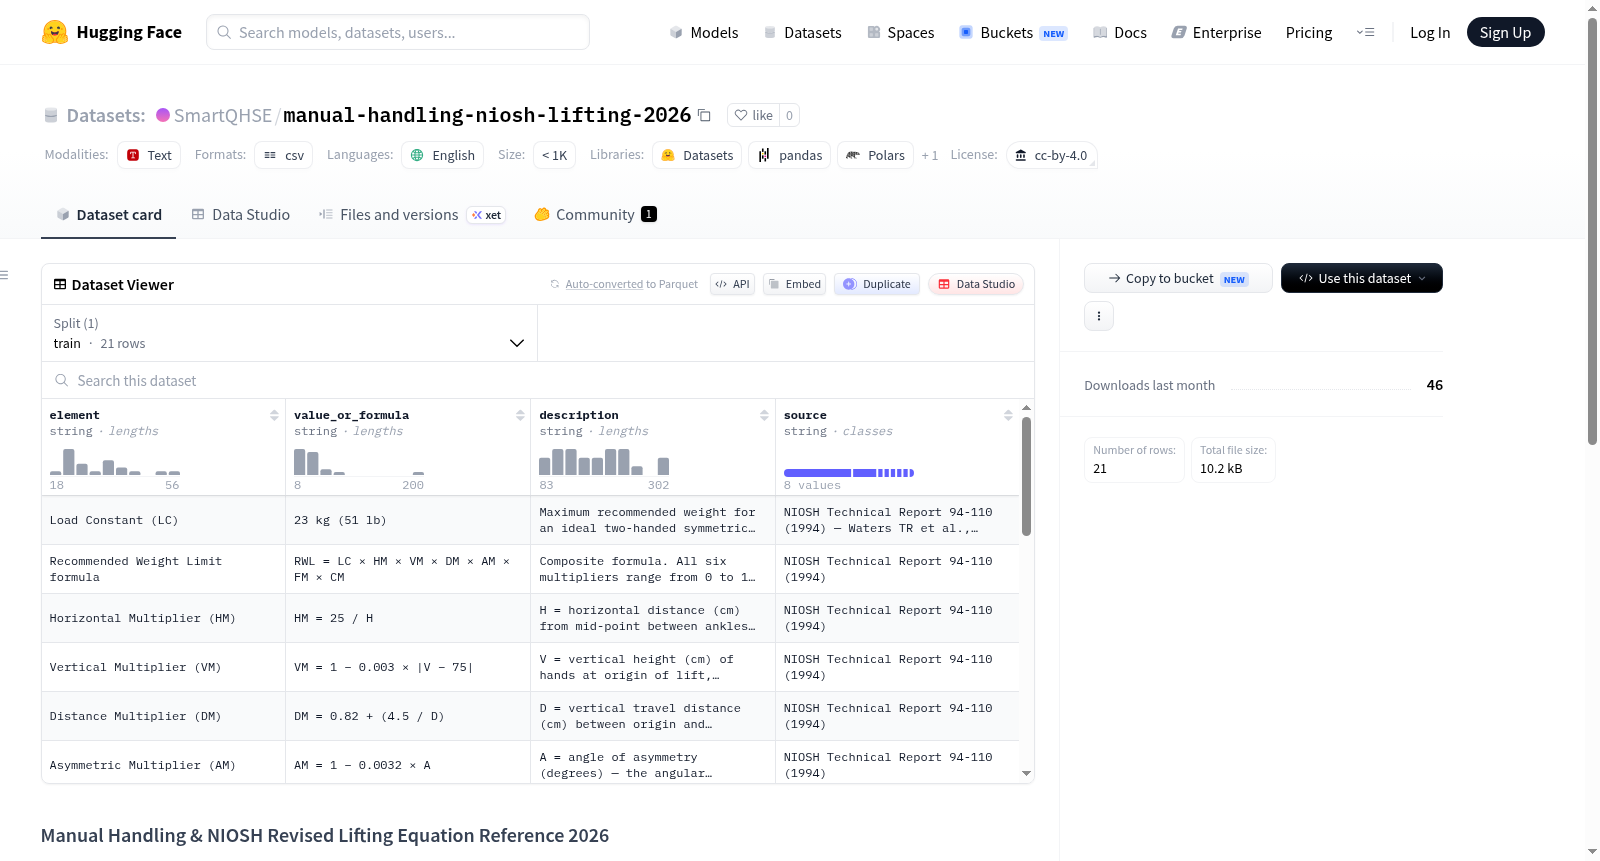Click the dataset viewer vertical scrollbar thumb

tap(1026, 477)
